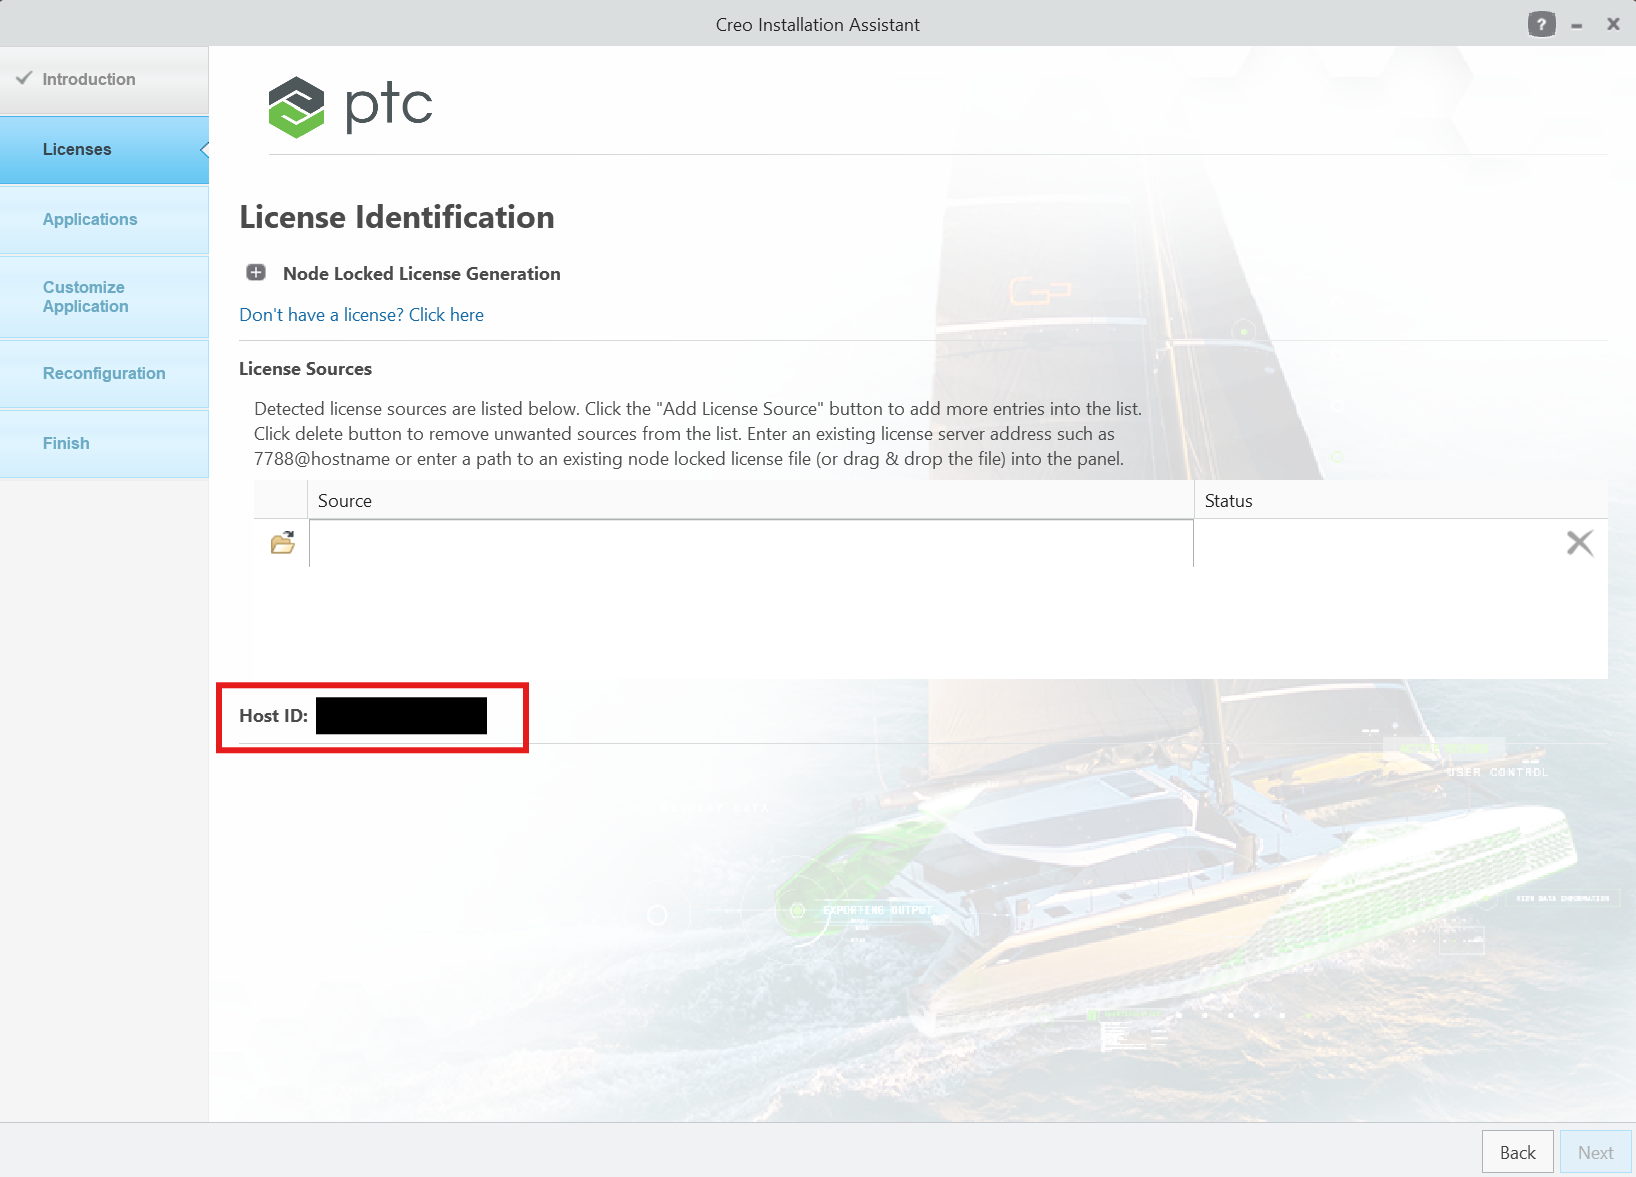
Task: Click the folder browse icon for license source
Action: click(x=283, y=543)
